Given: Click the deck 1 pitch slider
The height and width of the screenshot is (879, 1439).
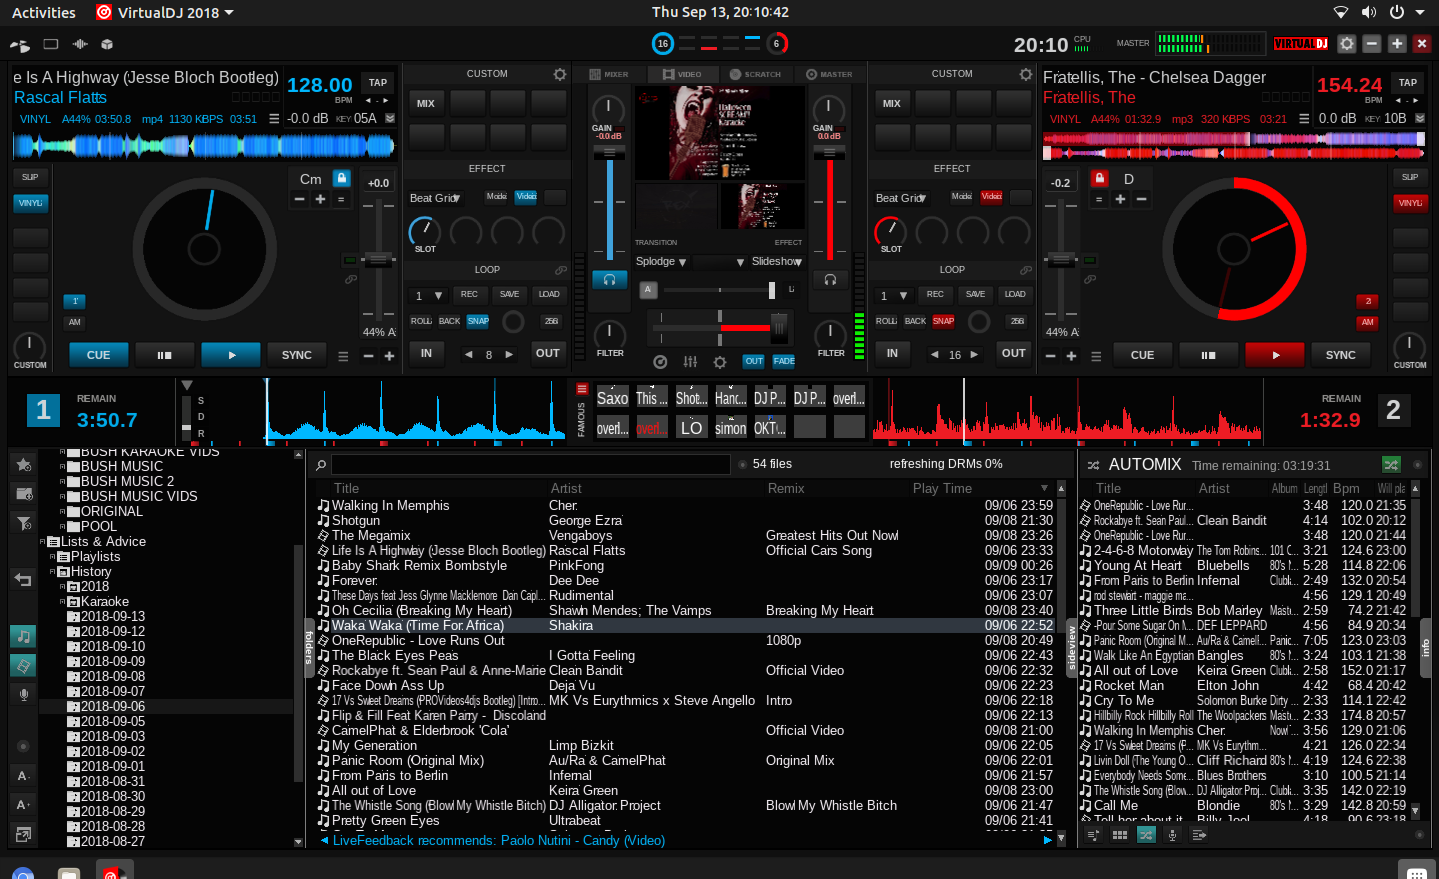Looking at the screenshot, I should point(377,260).
